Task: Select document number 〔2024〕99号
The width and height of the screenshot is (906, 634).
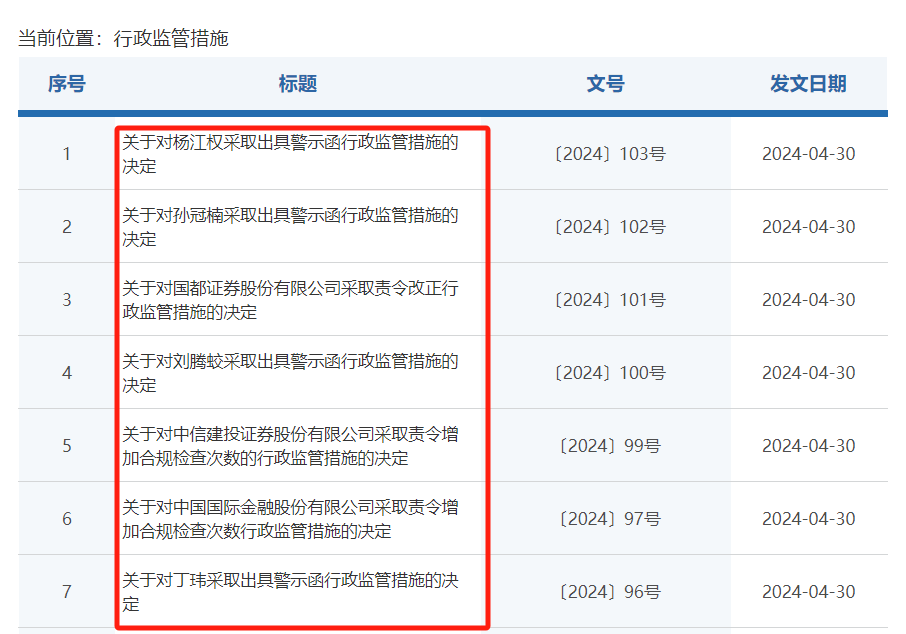Action: coord(610,446)
